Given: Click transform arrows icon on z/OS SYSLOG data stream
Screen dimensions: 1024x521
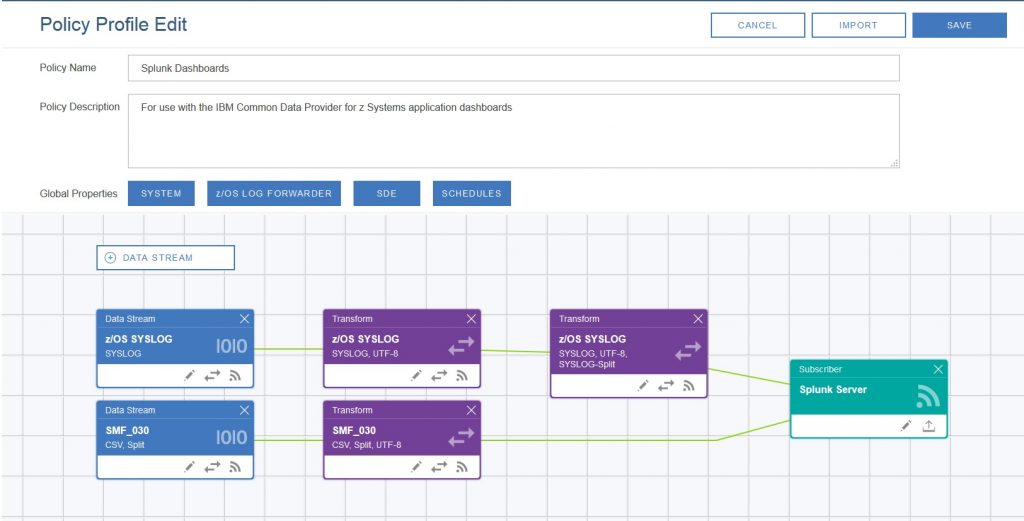Looking at the screenshot, I should (212, 375).
